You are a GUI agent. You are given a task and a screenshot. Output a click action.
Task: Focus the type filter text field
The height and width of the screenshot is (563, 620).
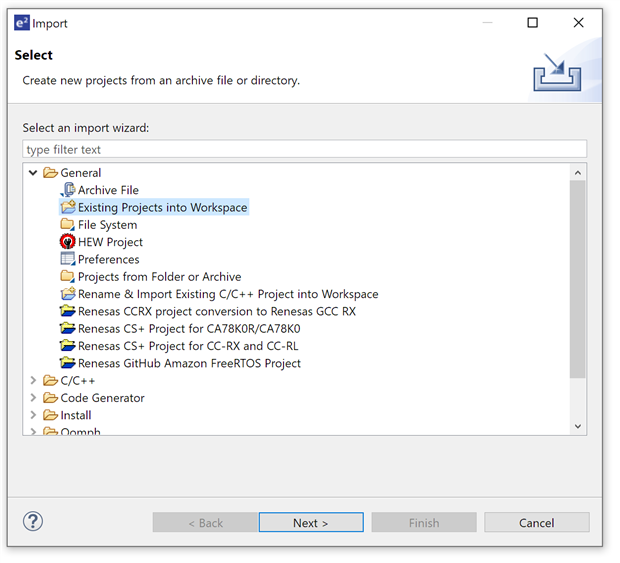pos(304,150)
